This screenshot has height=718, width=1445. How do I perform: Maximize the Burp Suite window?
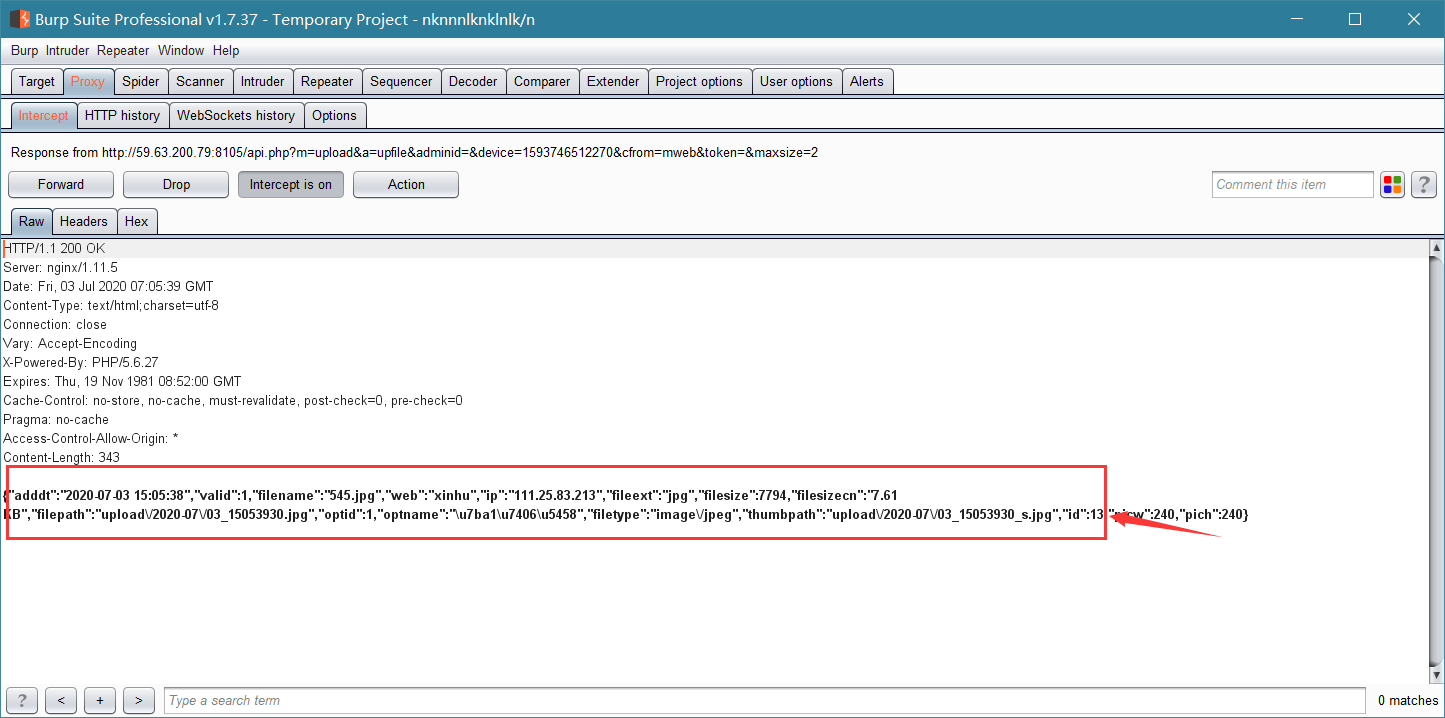1355,19
